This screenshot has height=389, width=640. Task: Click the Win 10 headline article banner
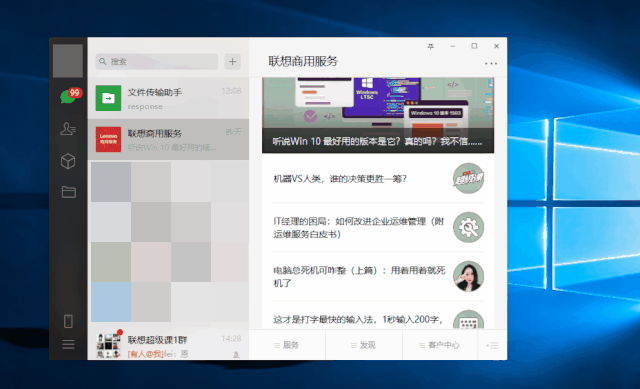click(378, 116)
